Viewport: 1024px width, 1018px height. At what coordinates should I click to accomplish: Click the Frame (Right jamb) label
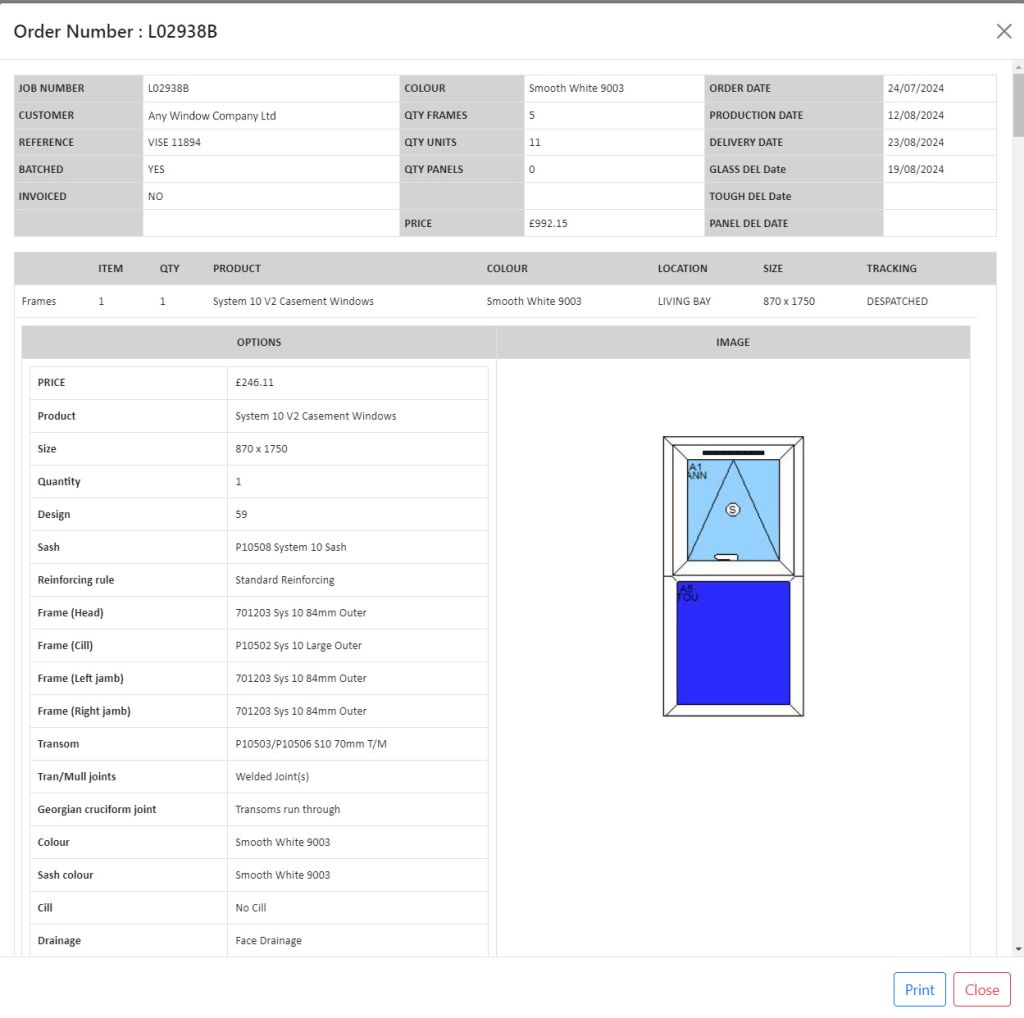coord(84,711)
